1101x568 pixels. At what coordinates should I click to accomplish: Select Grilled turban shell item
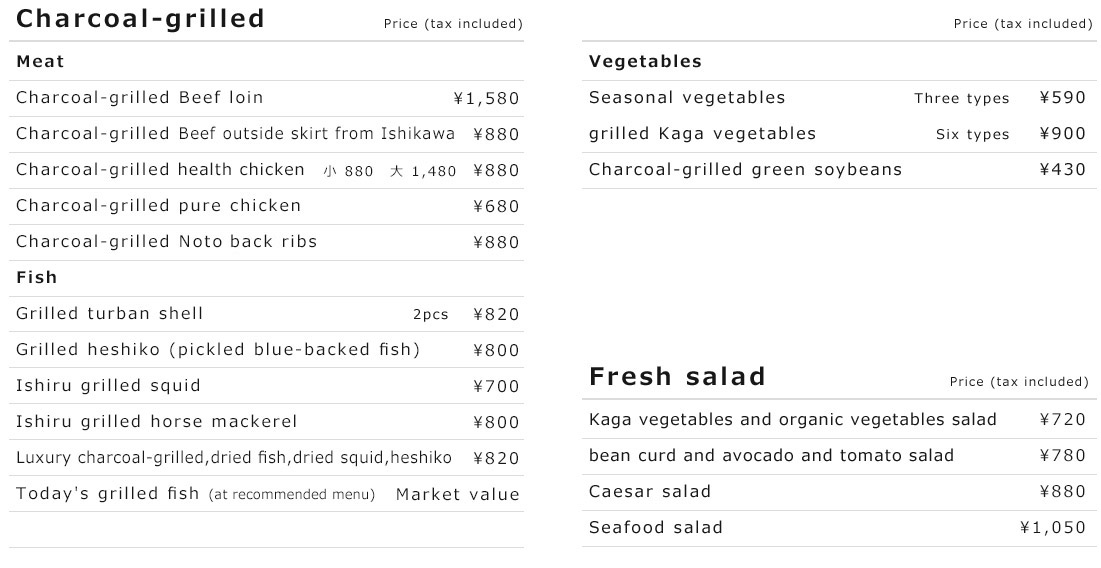(110, 314)
